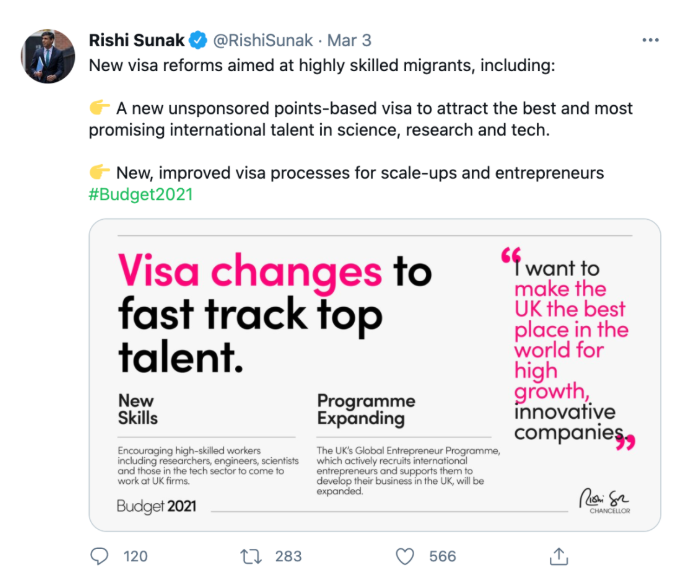Image resolution: width=690 pixels, height=581 pixels.
Task: Click the Rishi Sunak display name
Action: coord(135,41)
